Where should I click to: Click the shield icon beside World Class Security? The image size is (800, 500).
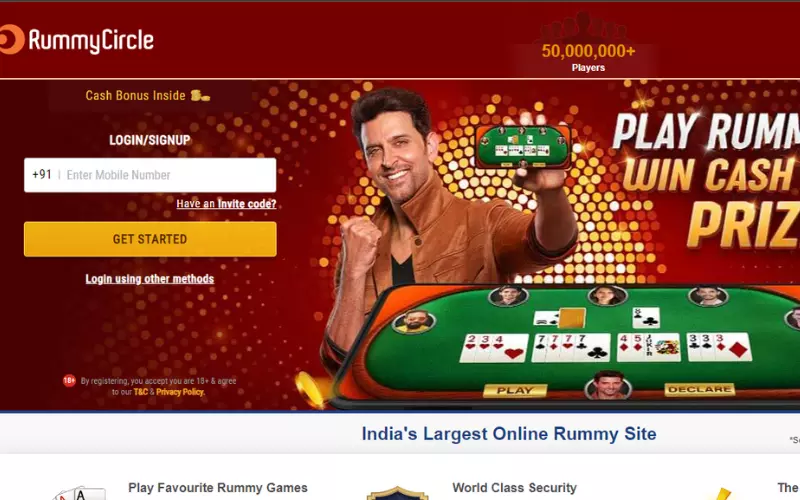(397, 494)
